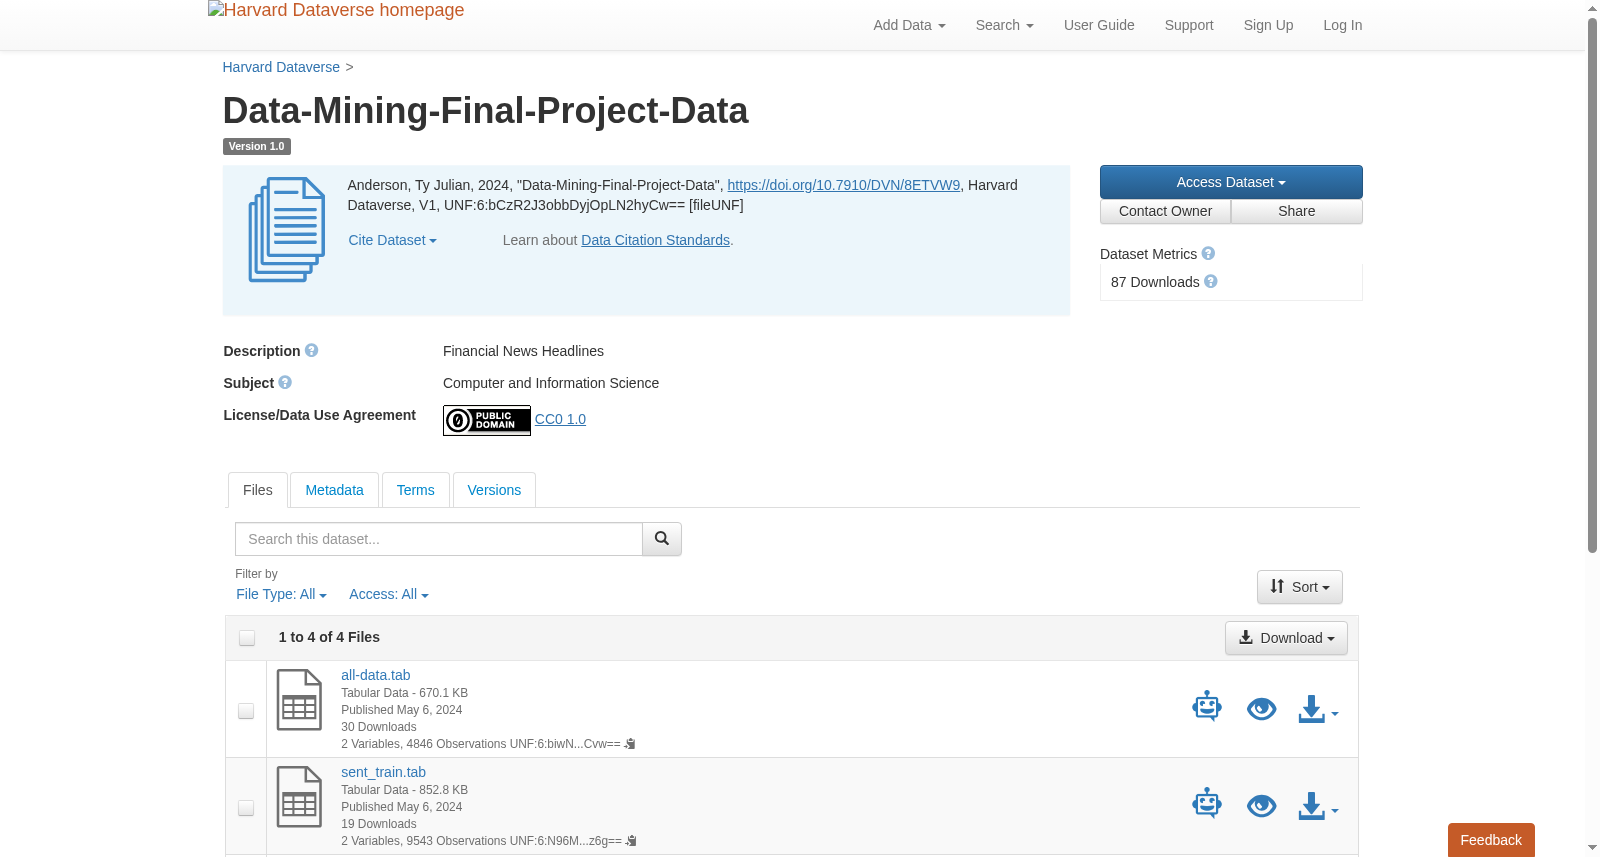This screenshot has height=857, width=1600.
Task: Tick the select-all files checkbox
Action: pos(247,638)
